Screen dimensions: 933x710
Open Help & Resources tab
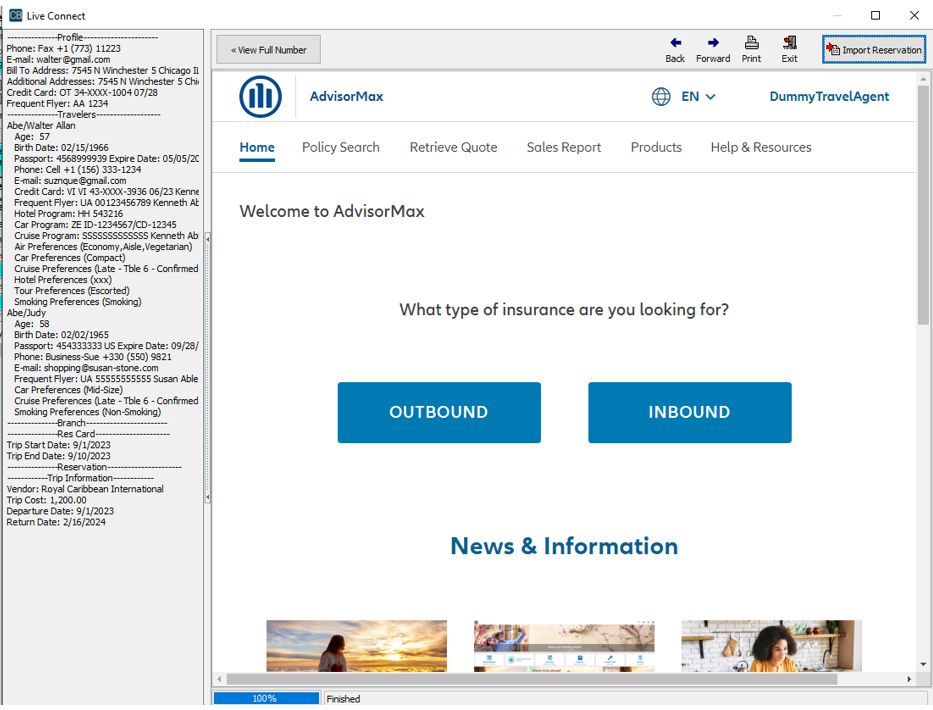[761, 148]
